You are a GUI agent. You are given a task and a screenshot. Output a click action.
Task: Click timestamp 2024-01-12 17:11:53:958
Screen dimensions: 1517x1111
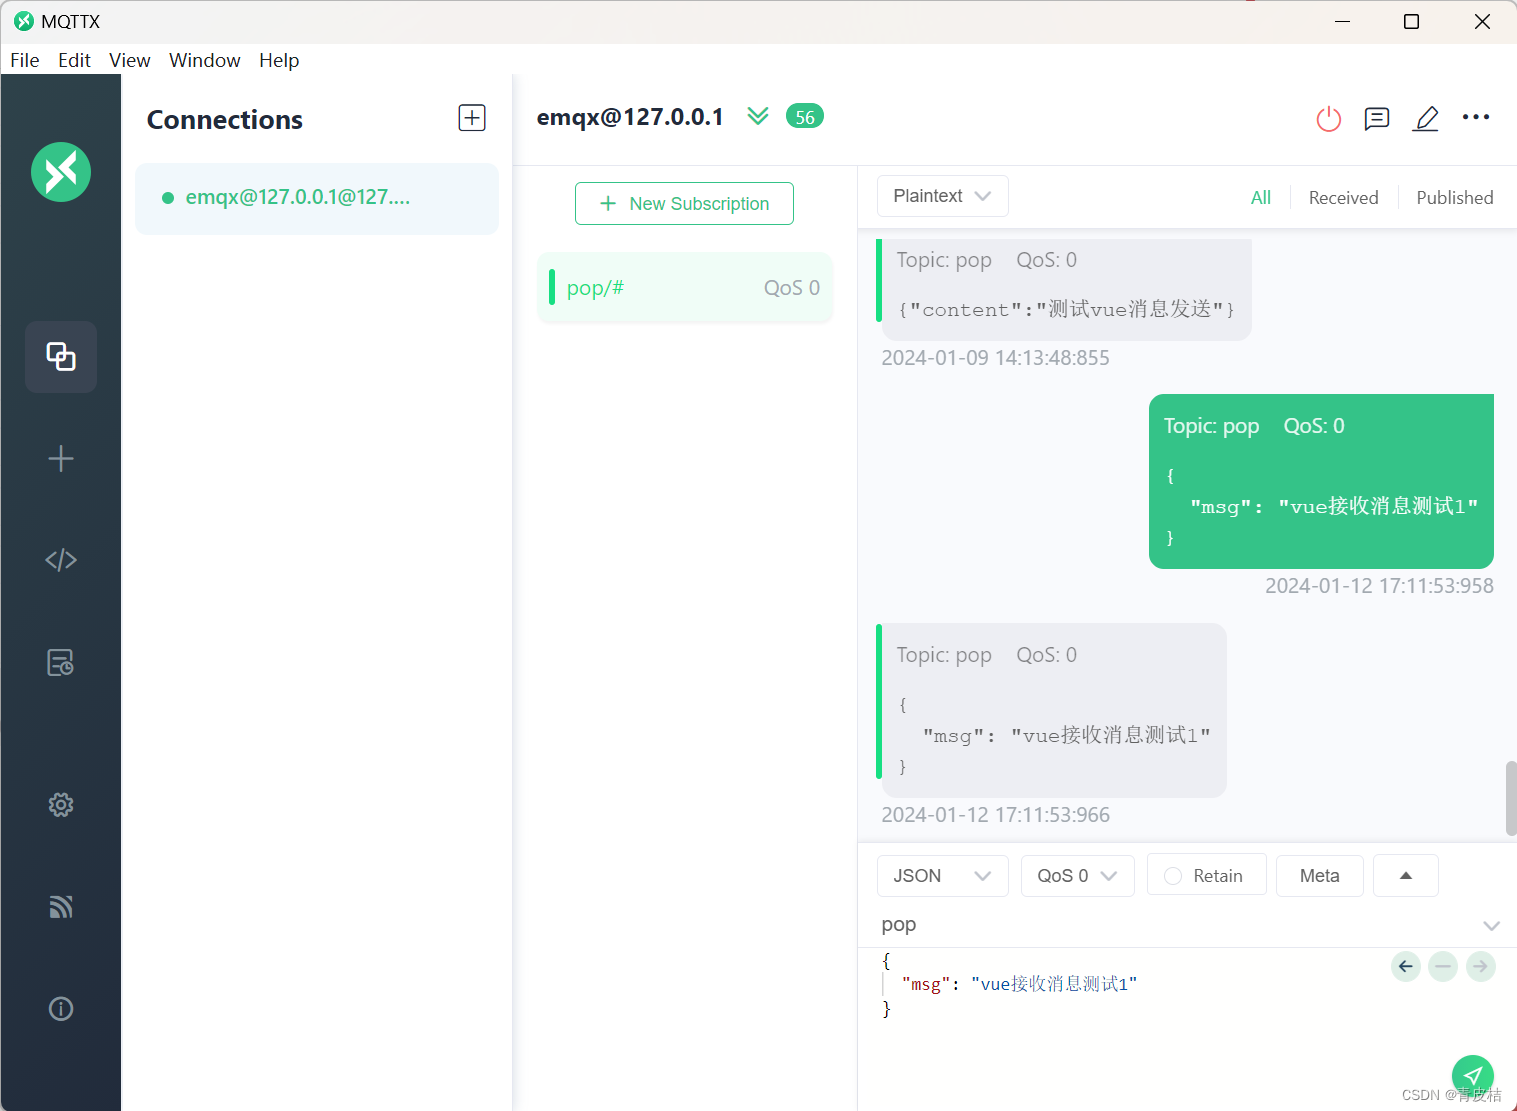coord(1379,586)
